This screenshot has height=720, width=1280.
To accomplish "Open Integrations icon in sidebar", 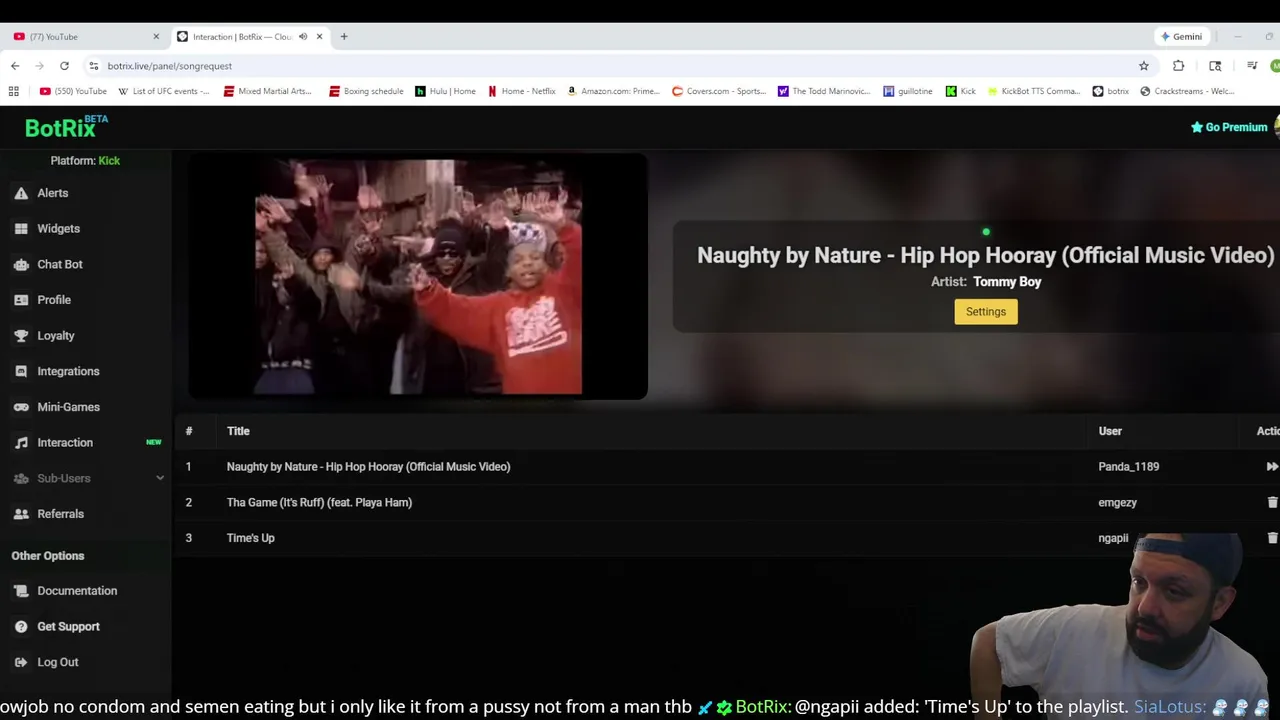I will (x=21, y=371).
